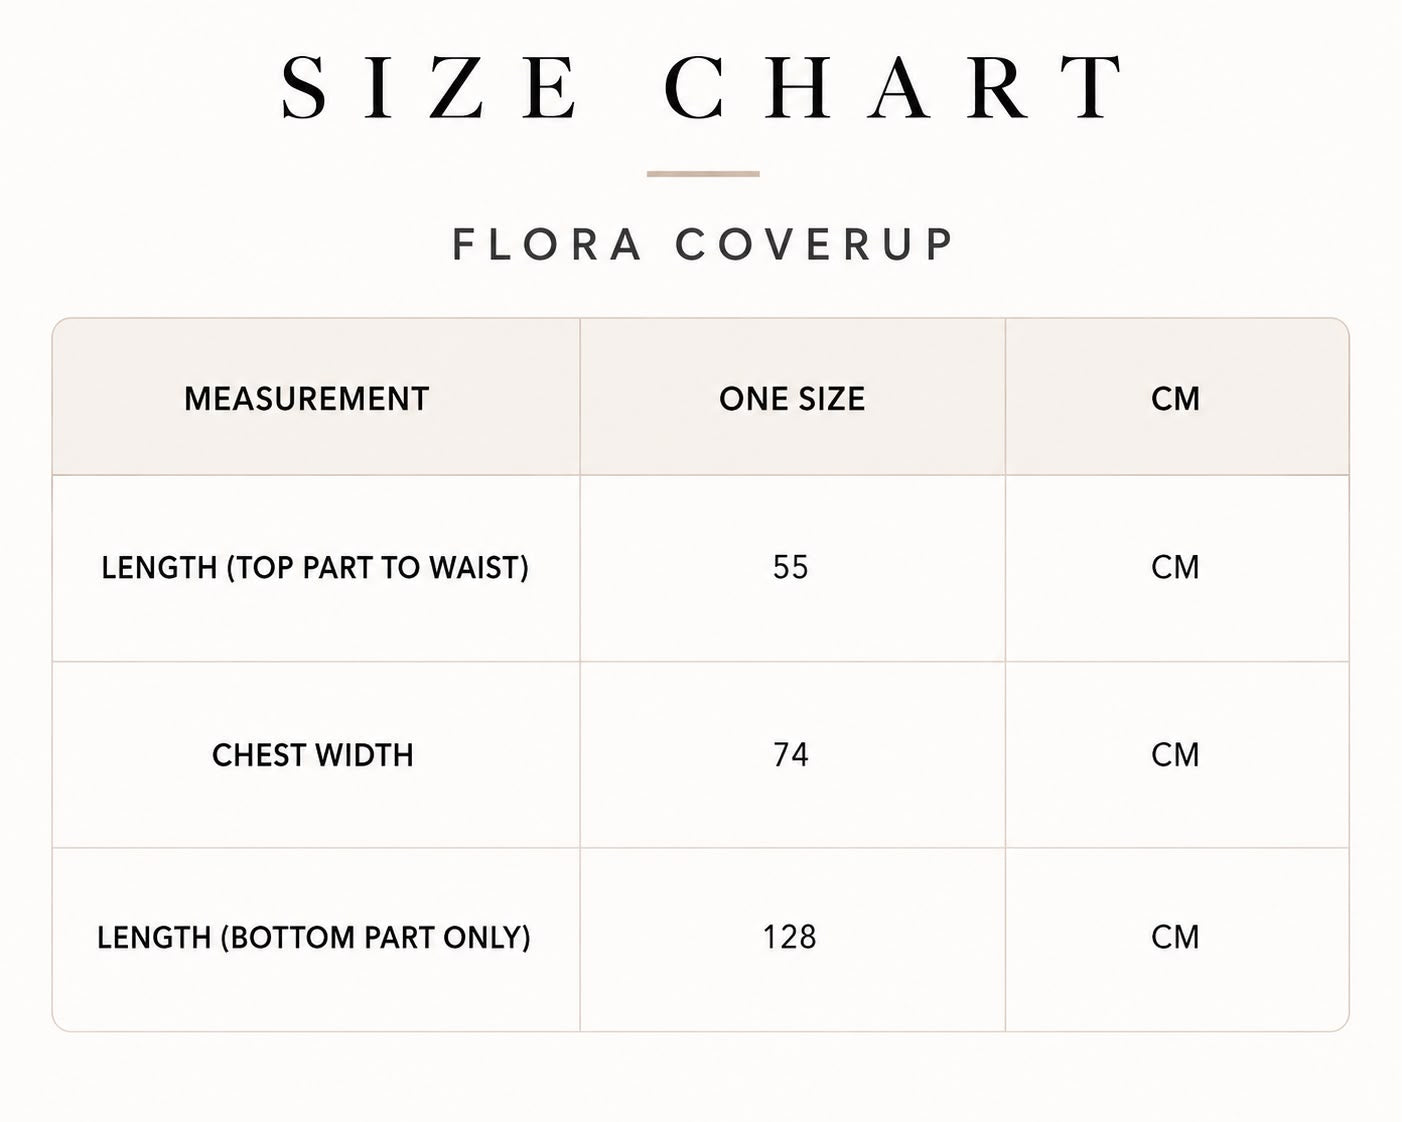Select the Length (Bottom Part Only) label
1402x1122 pixels.
point(314,938)
